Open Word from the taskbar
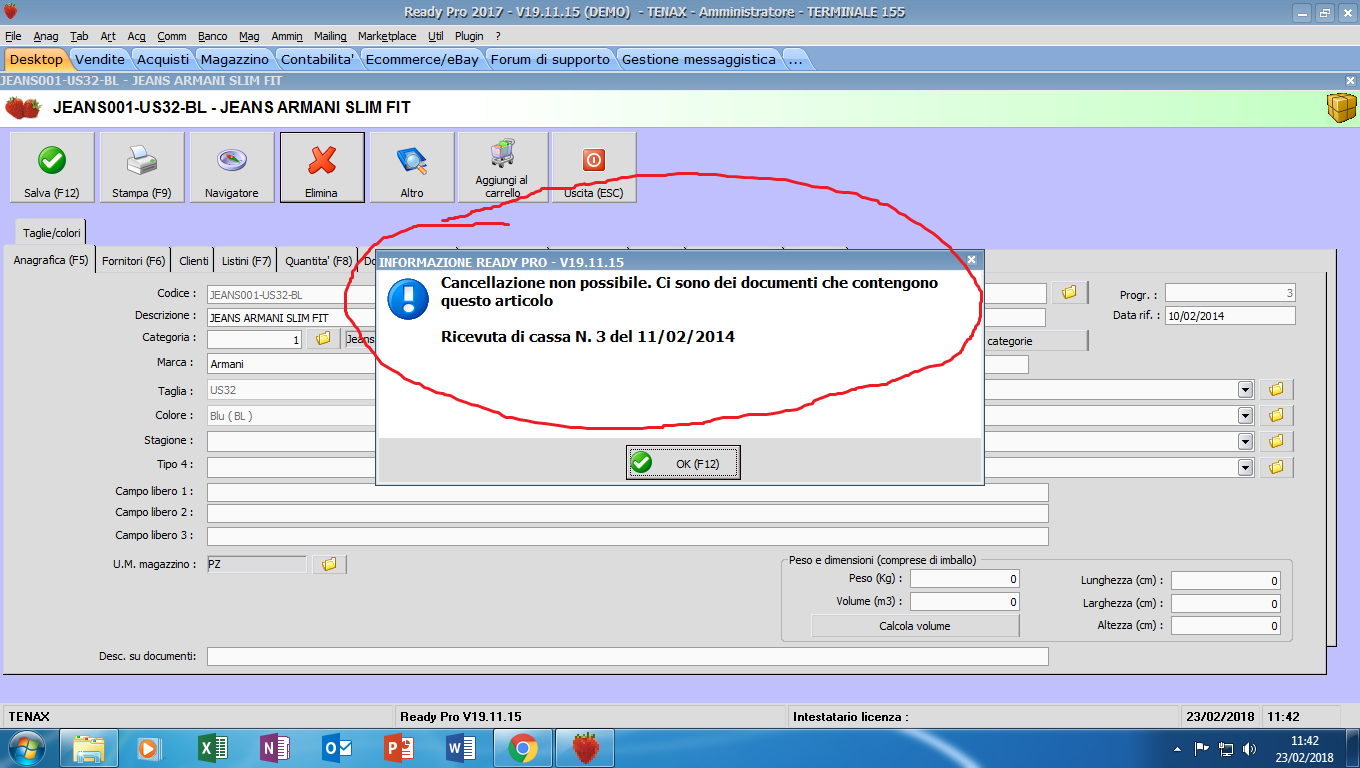The image size is (1360, 768). click(461, 748)
